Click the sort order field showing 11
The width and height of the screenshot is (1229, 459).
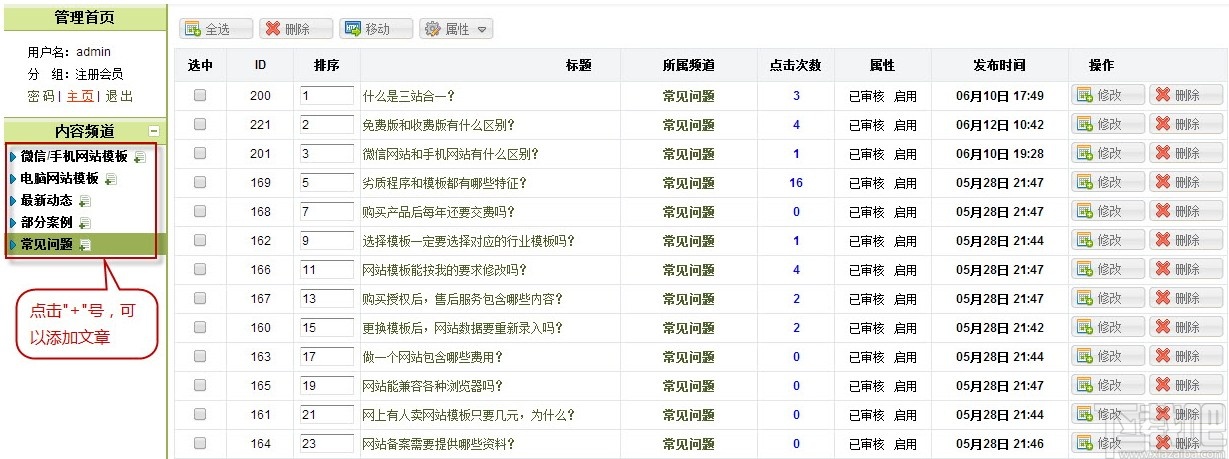click(326, 270)
